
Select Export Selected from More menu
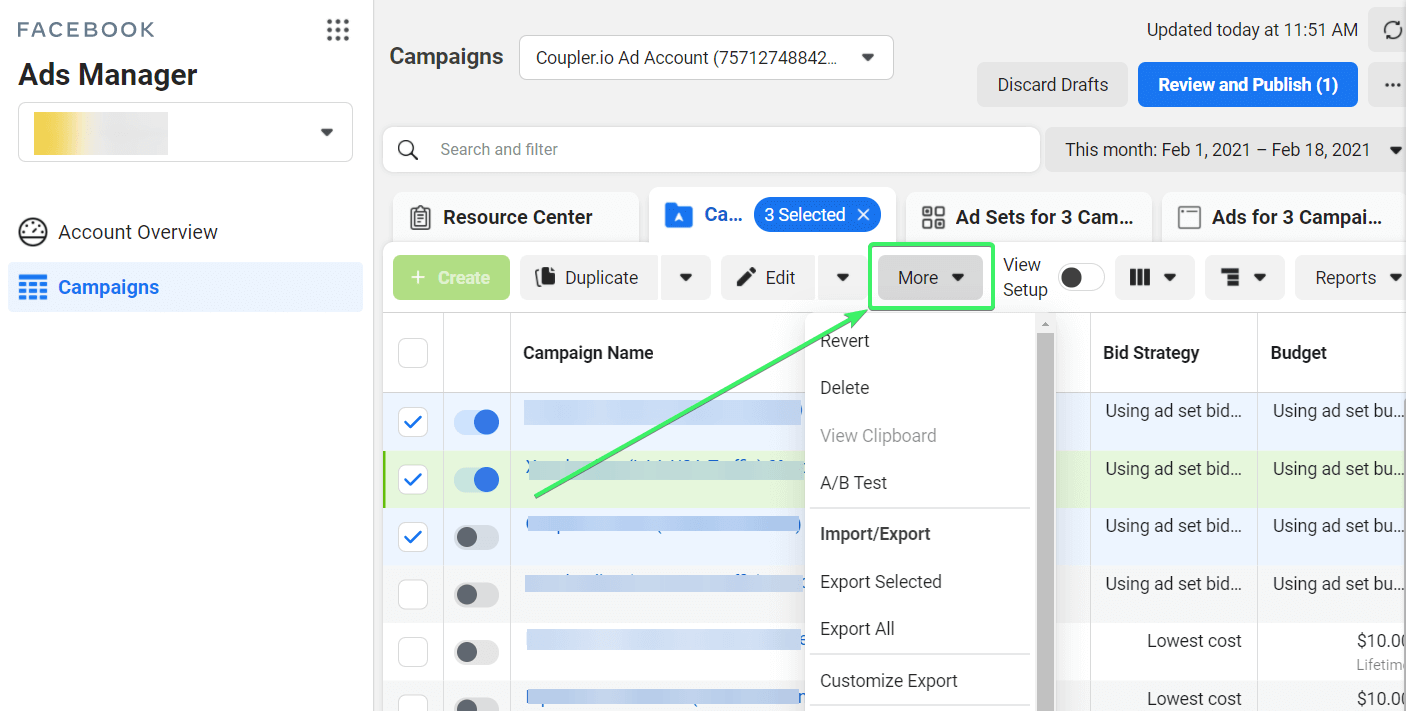881,582
